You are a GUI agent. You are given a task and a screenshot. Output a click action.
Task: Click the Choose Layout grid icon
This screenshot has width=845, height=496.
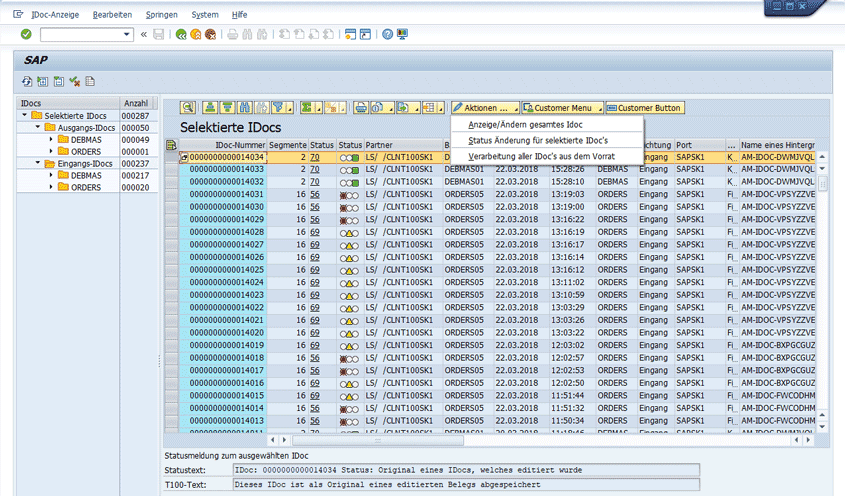click(430, 108)
